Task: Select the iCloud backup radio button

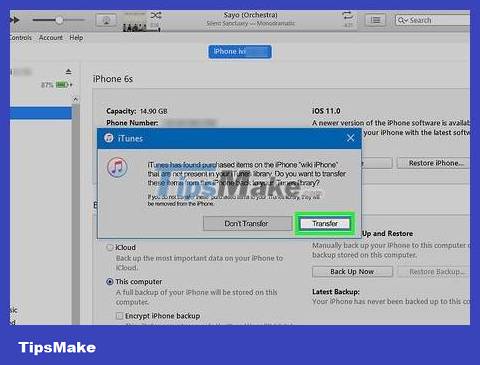Action: (110, 248)
